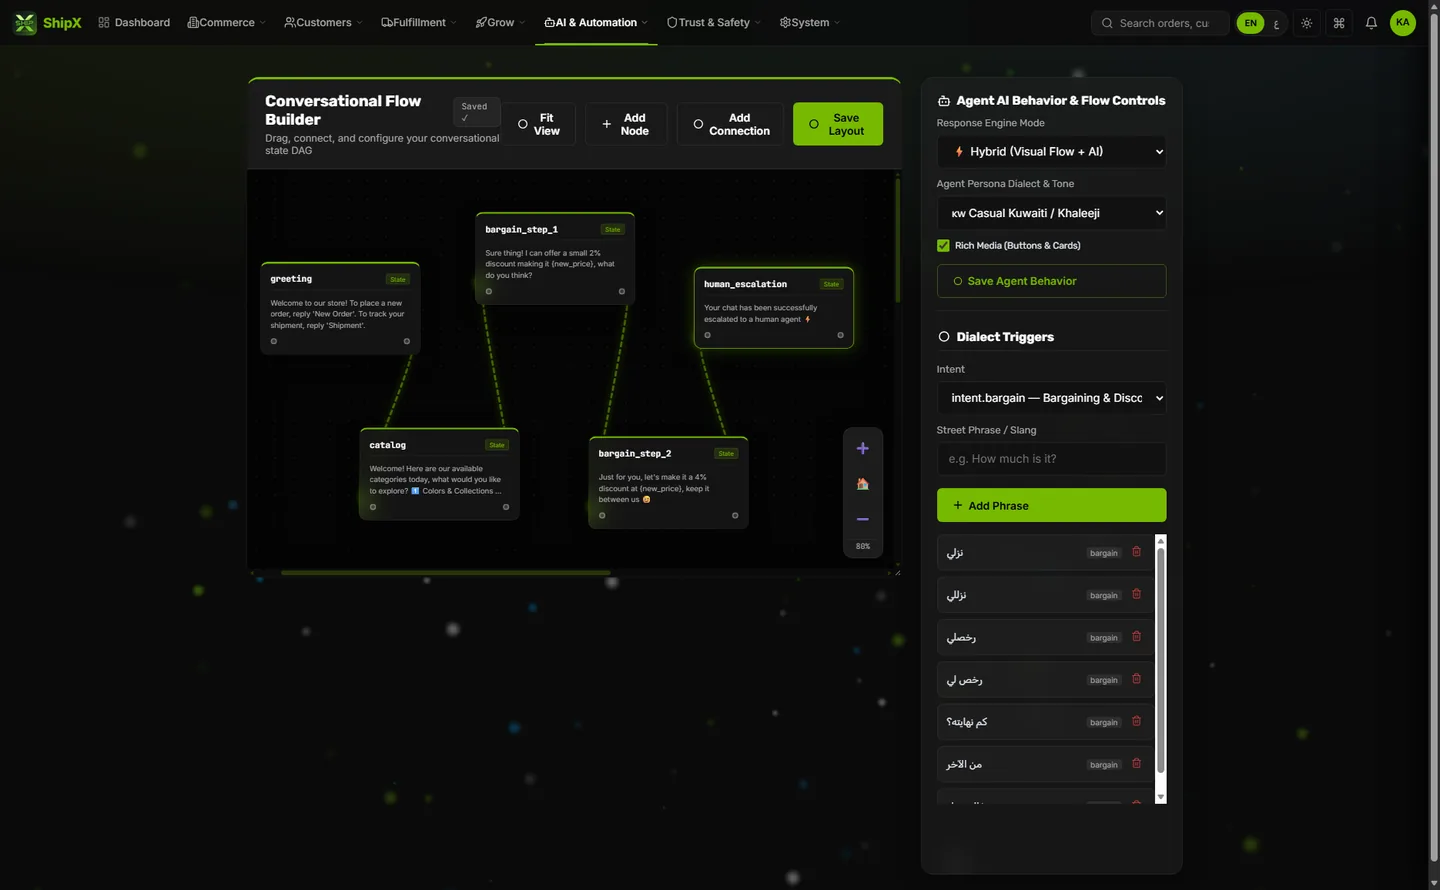The width and height of the screenshot is (1440, 890).
Task: Save the flow layout
Action: [x=838, y=124]
